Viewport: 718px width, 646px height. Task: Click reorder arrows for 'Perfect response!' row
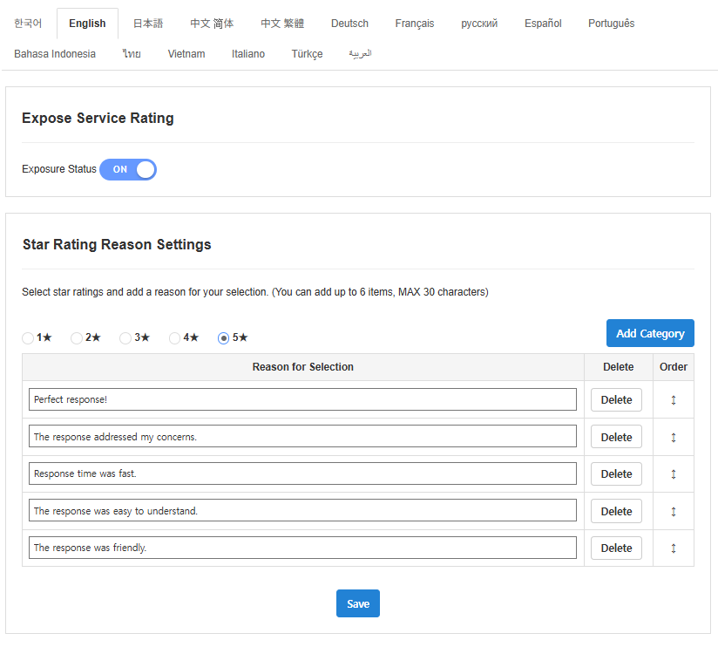[673, 400]
